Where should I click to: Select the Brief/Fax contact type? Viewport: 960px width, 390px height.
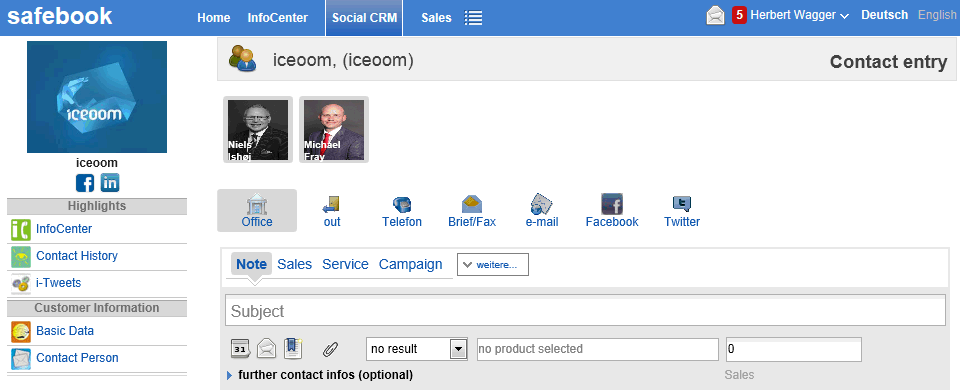click(x=472, y=212)
